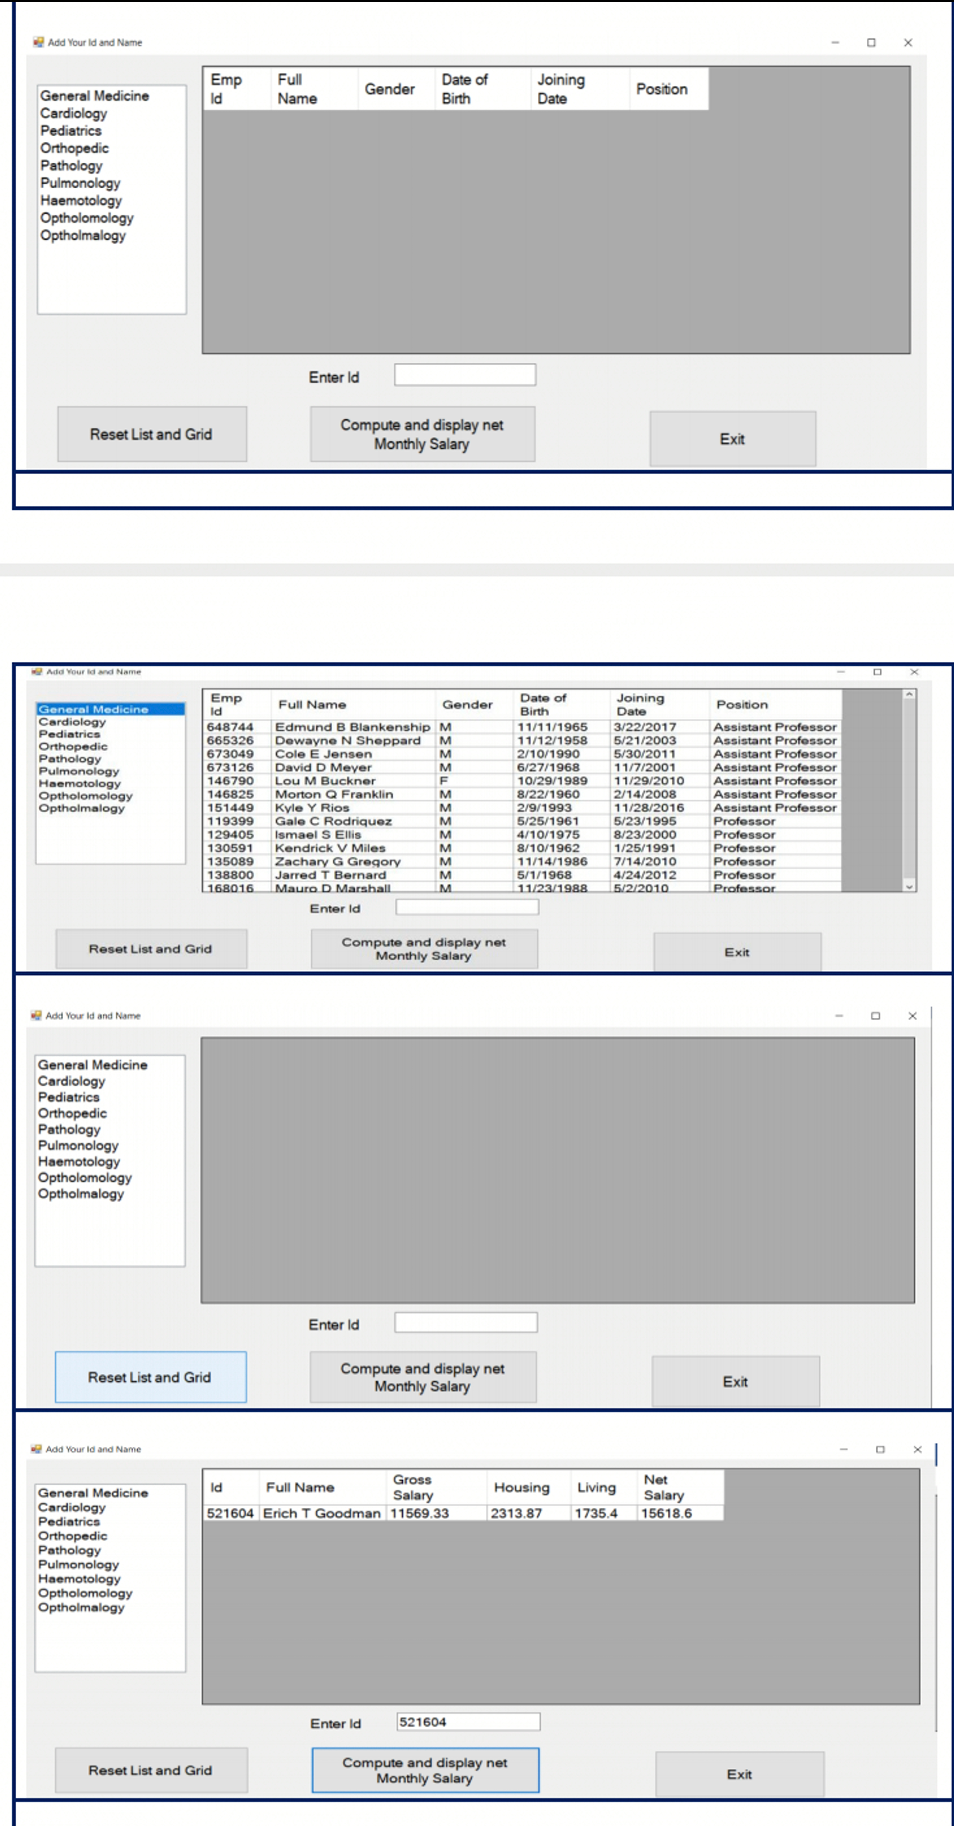Focus Enter Id field in employee list window

pyautogui.click(x=467, y=907)
